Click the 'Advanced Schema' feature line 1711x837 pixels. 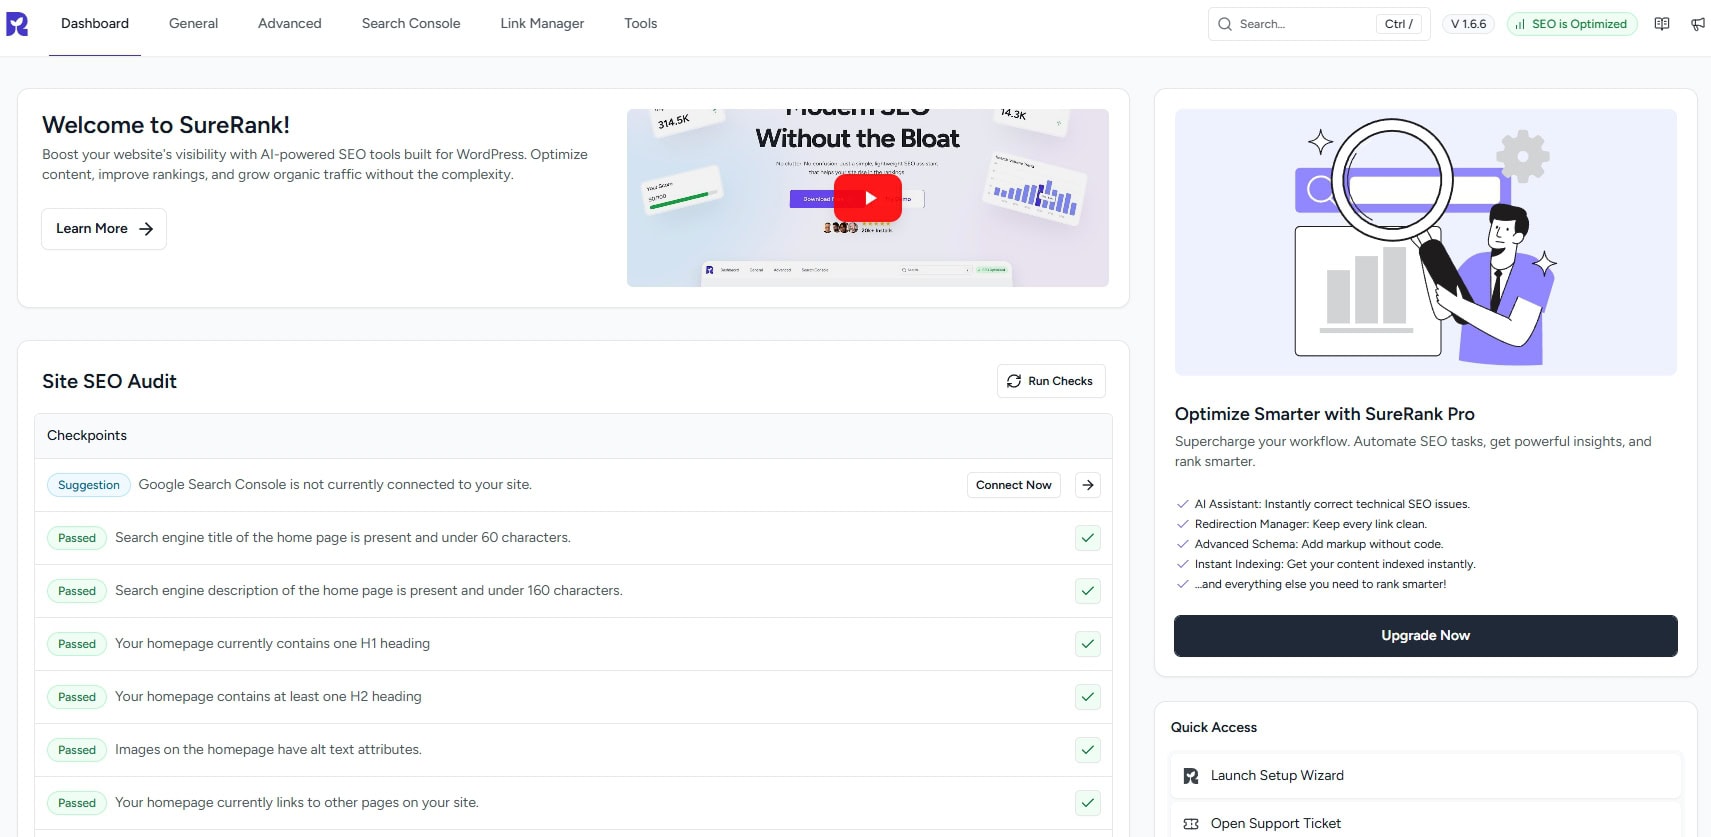coord(1319,544)
